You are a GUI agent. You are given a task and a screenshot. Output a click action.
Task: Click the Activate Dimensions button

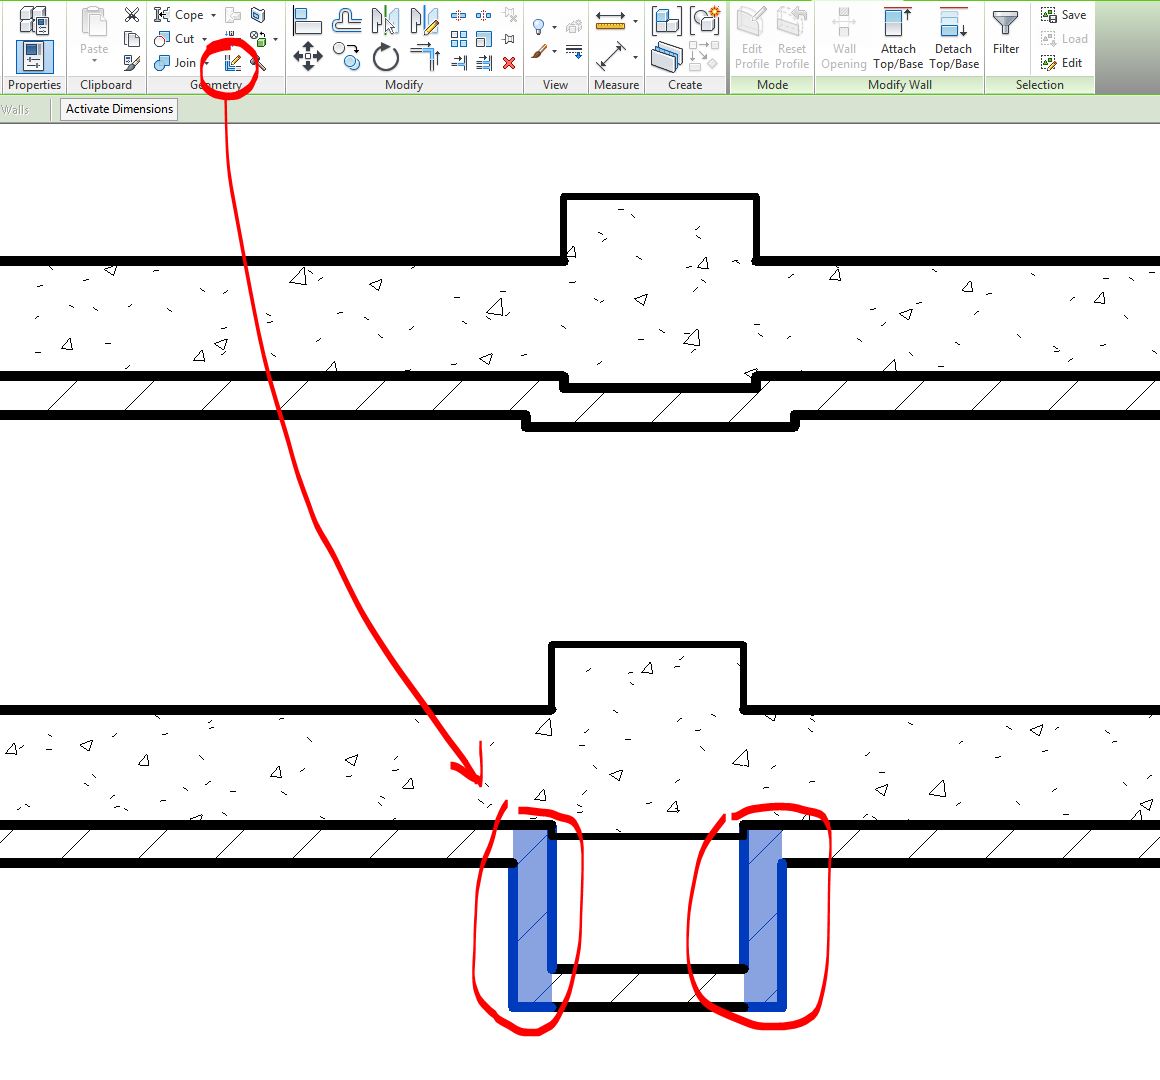119,109
